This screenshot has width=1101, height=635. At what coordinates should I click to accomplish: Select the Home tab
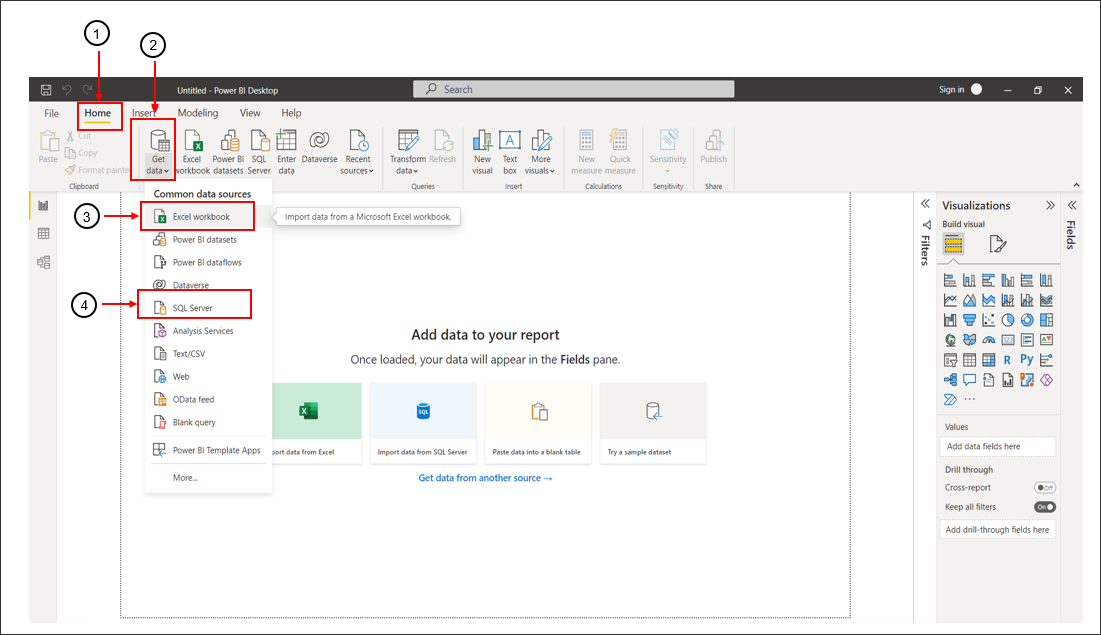(98, 113)
